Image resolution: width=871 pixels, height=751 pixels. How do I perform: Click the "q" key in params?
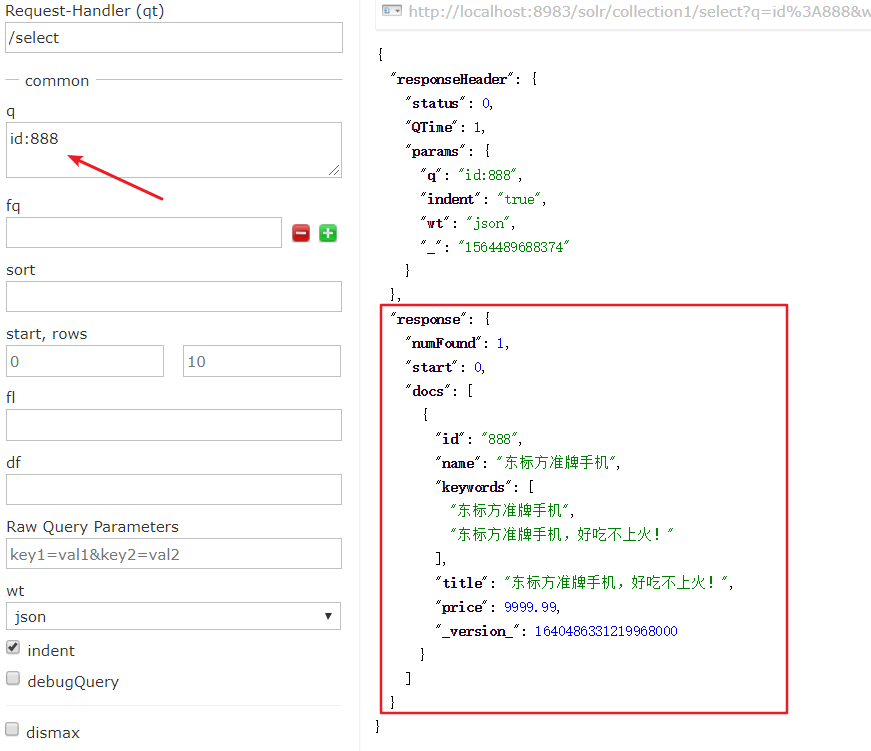(432, 176)
